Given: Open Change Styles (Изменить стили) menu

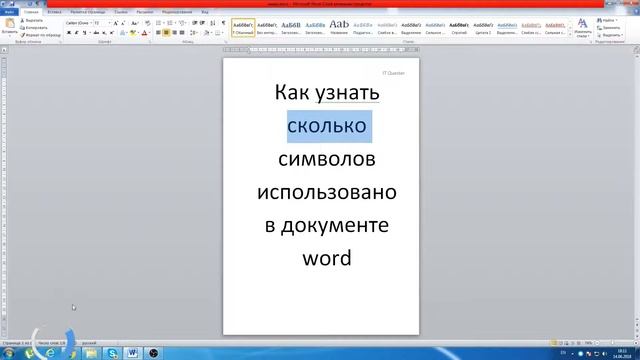Looking at the screenshot, I should click(582, 28).
